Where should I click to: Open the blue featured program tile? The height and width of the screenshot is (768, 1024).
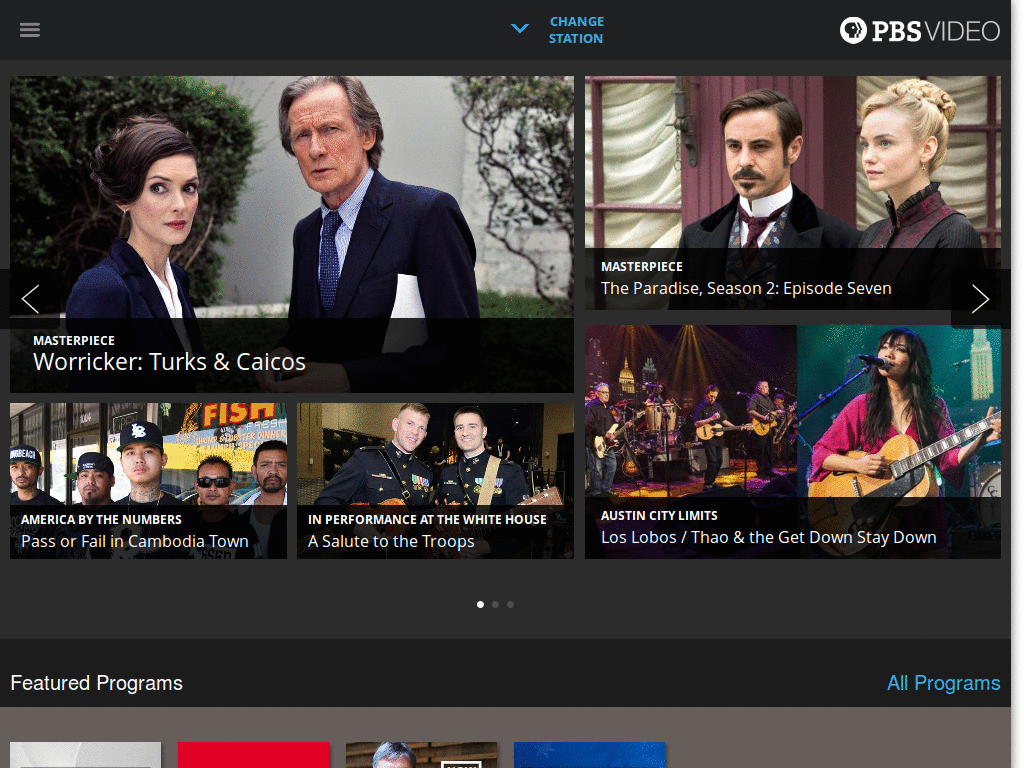(590, 755)
